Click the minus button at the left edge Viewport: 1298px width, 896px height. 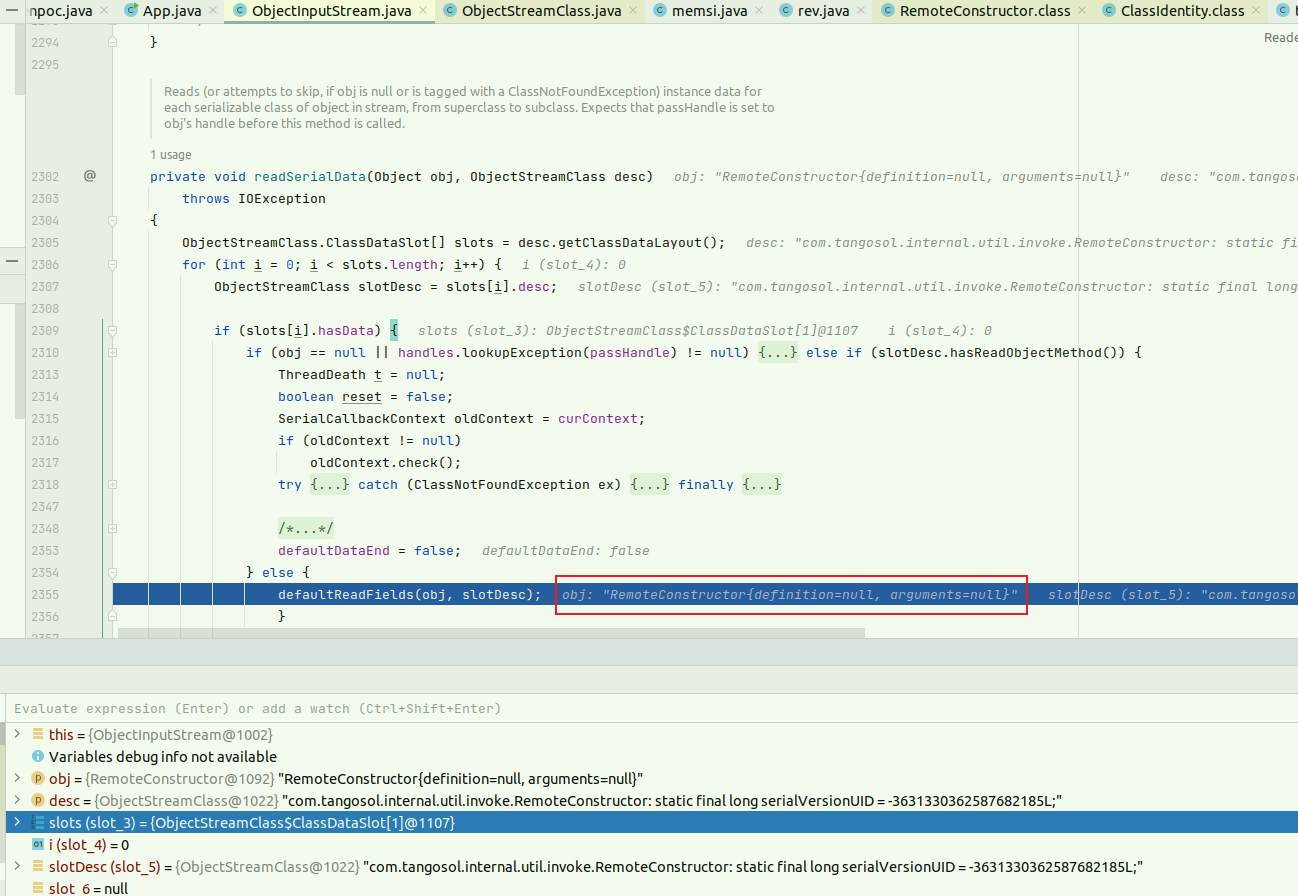(x=11, y=260)
